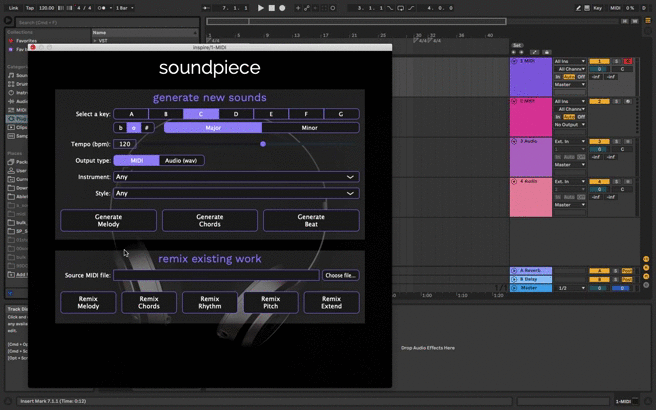The width and height of the screenshot is (656, 410).
Task: Click the Generate Melody button
Action: 108,220
